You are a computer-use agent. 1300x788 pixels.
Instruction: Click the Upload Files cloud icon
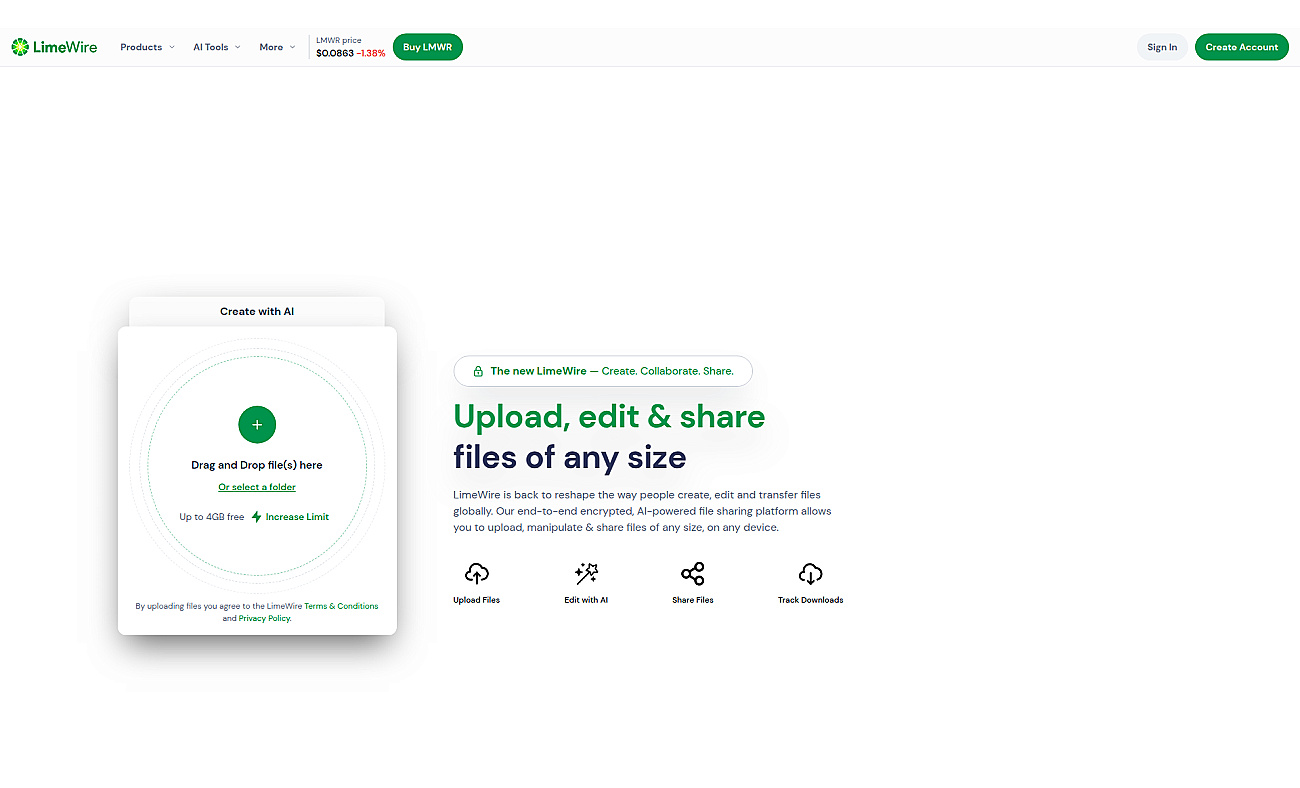(477, 573)
